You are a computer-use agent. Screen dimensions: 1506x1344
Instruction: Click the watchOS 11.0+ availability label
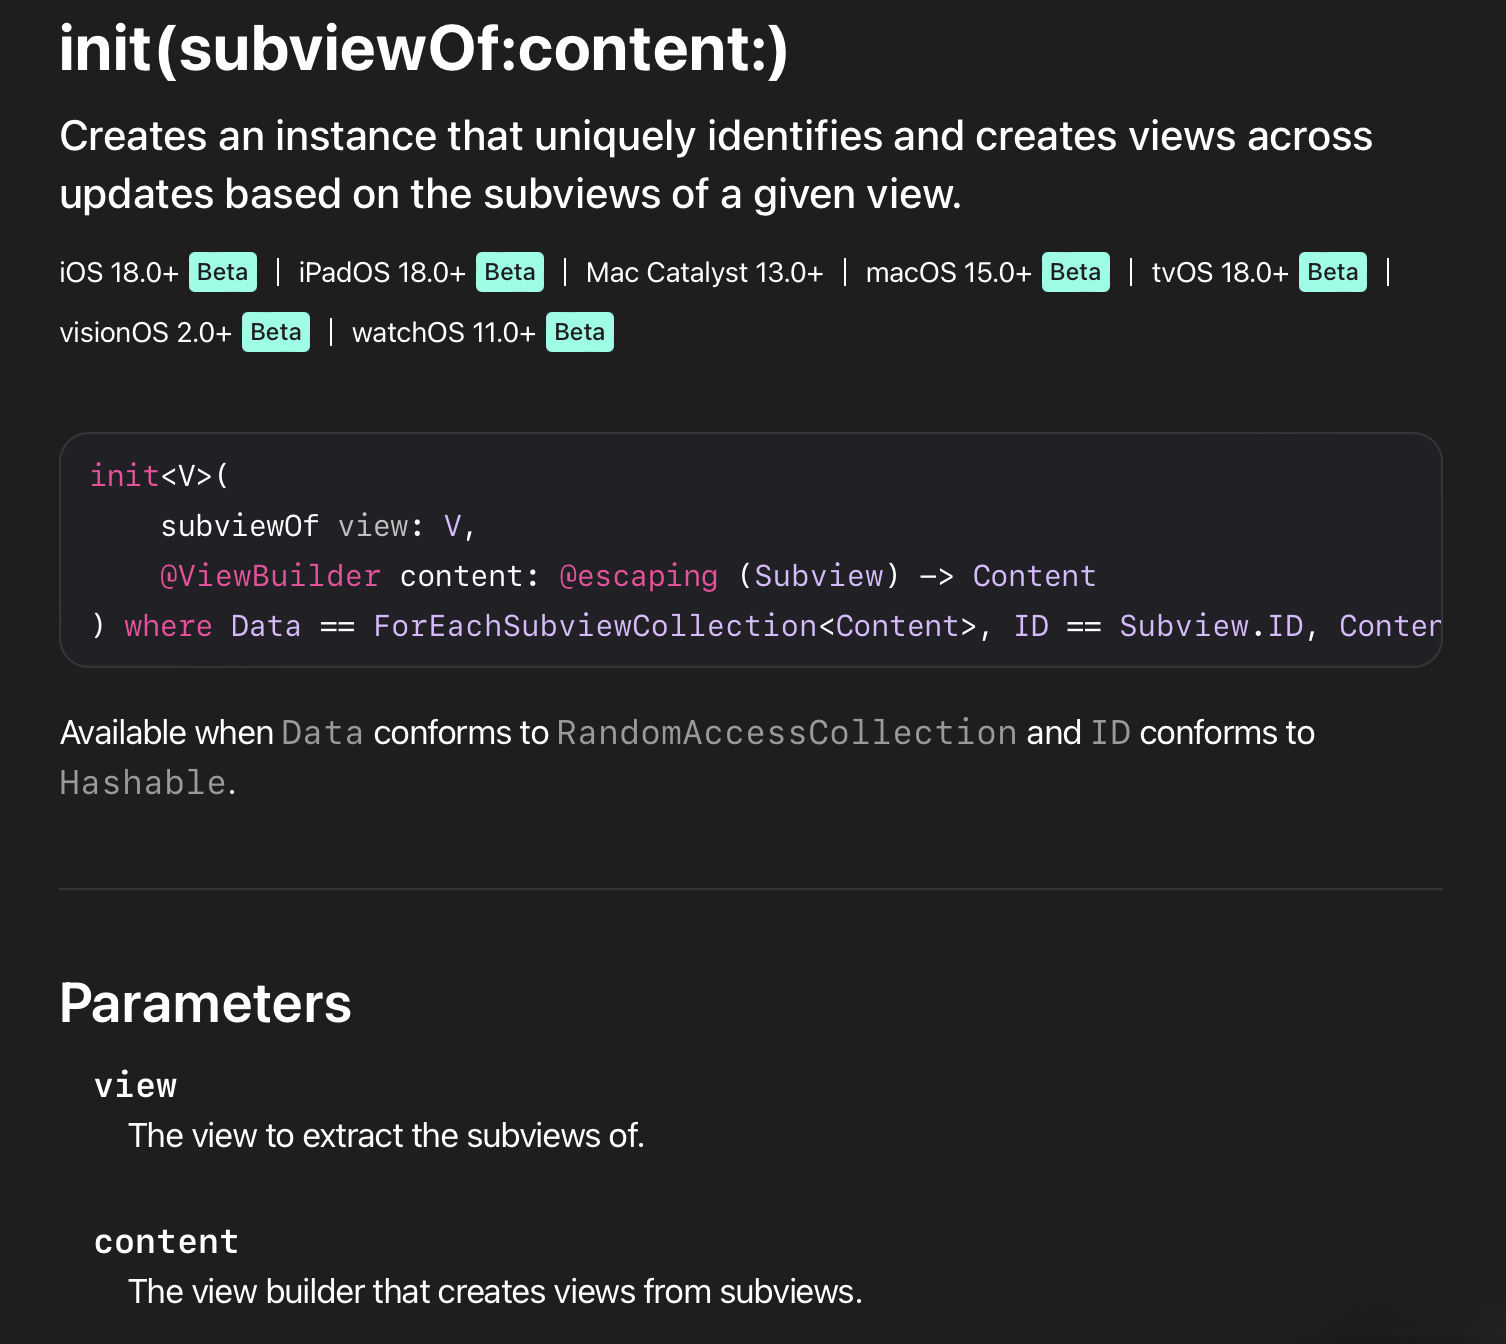point(444,332)
